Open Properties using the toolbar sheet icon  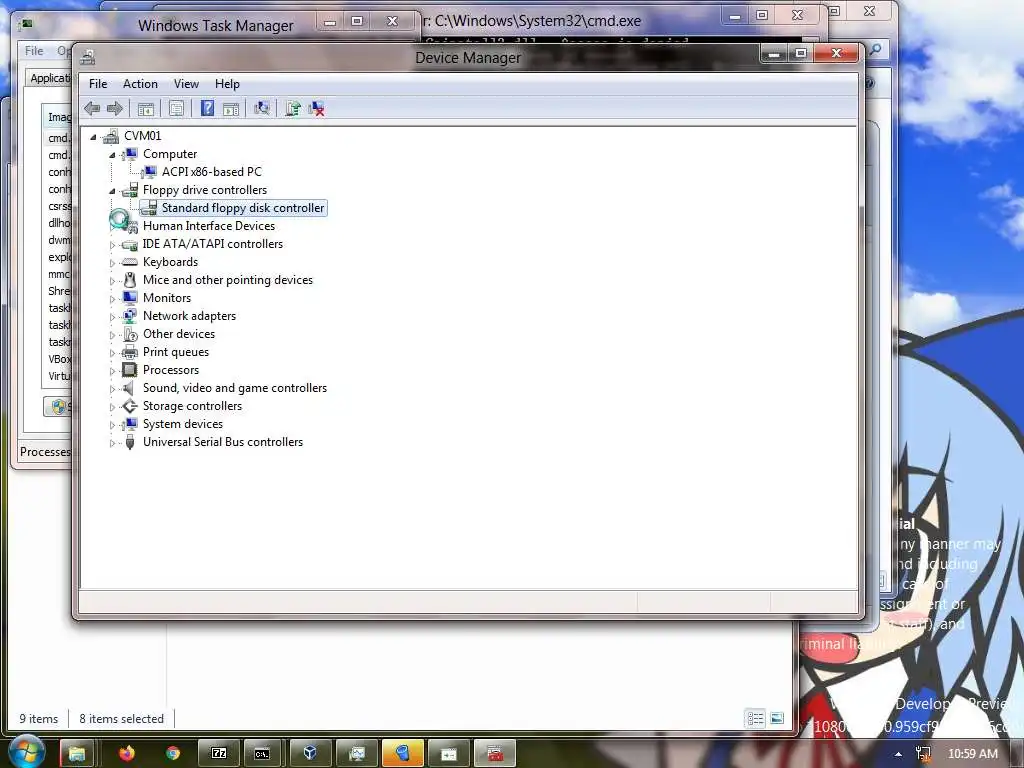tap(176, 109)
